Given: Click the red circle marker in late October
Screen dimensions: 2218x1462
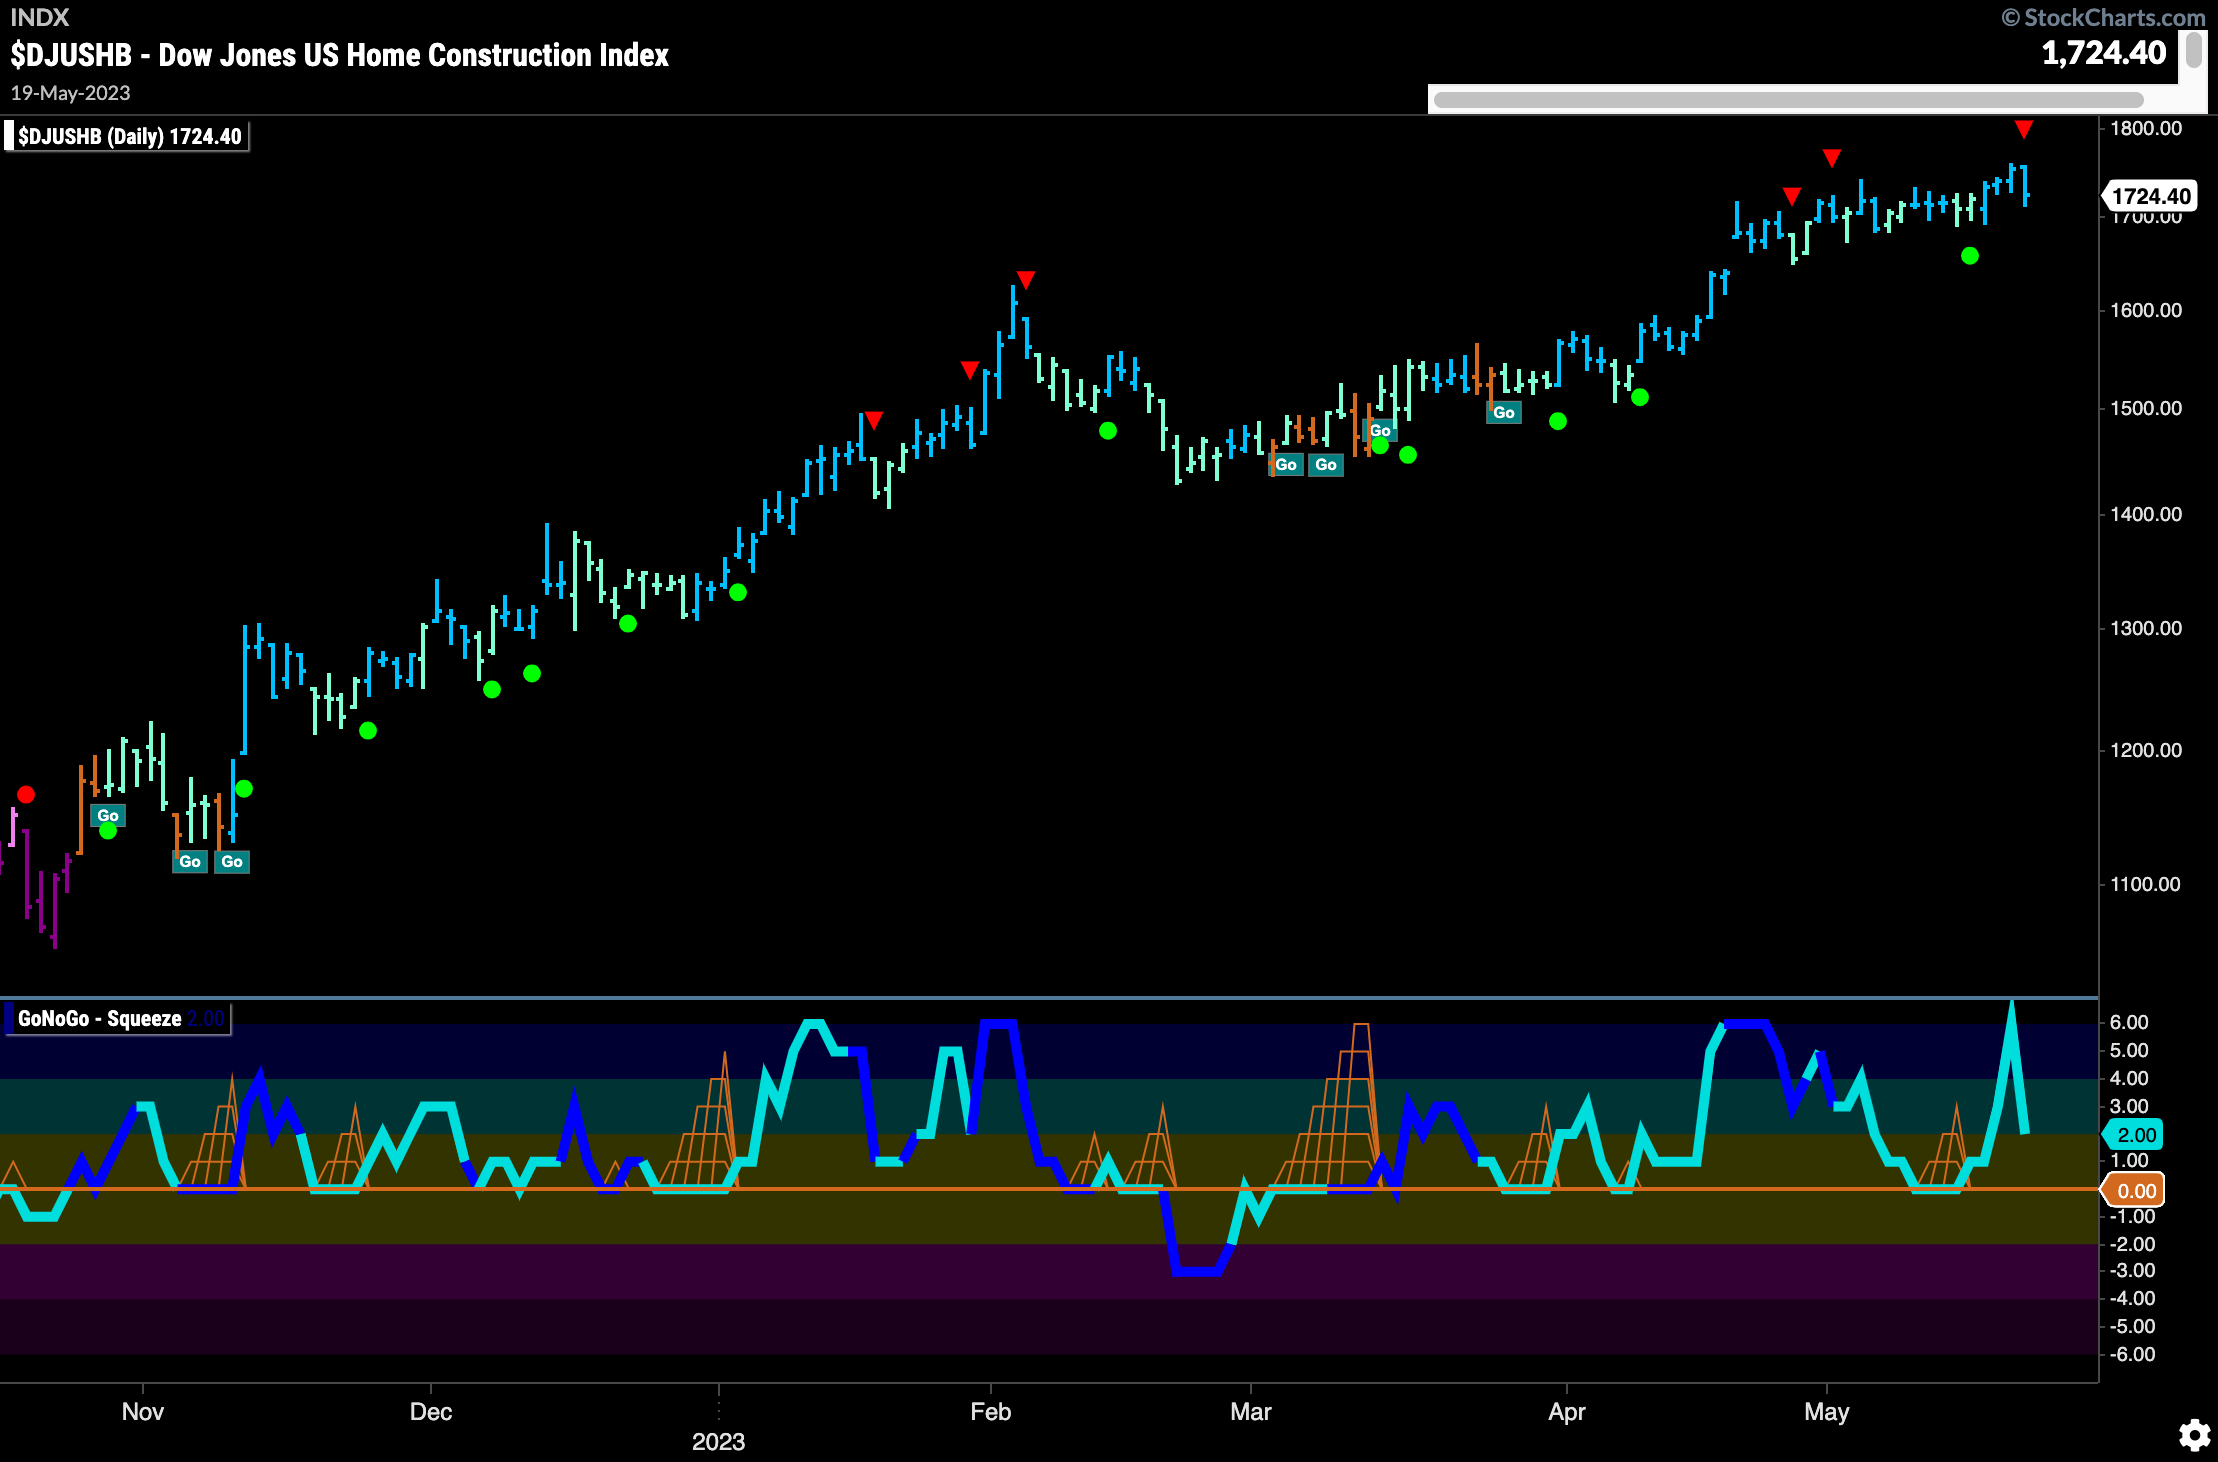Looking at the screenshot, I should [26, 794].
